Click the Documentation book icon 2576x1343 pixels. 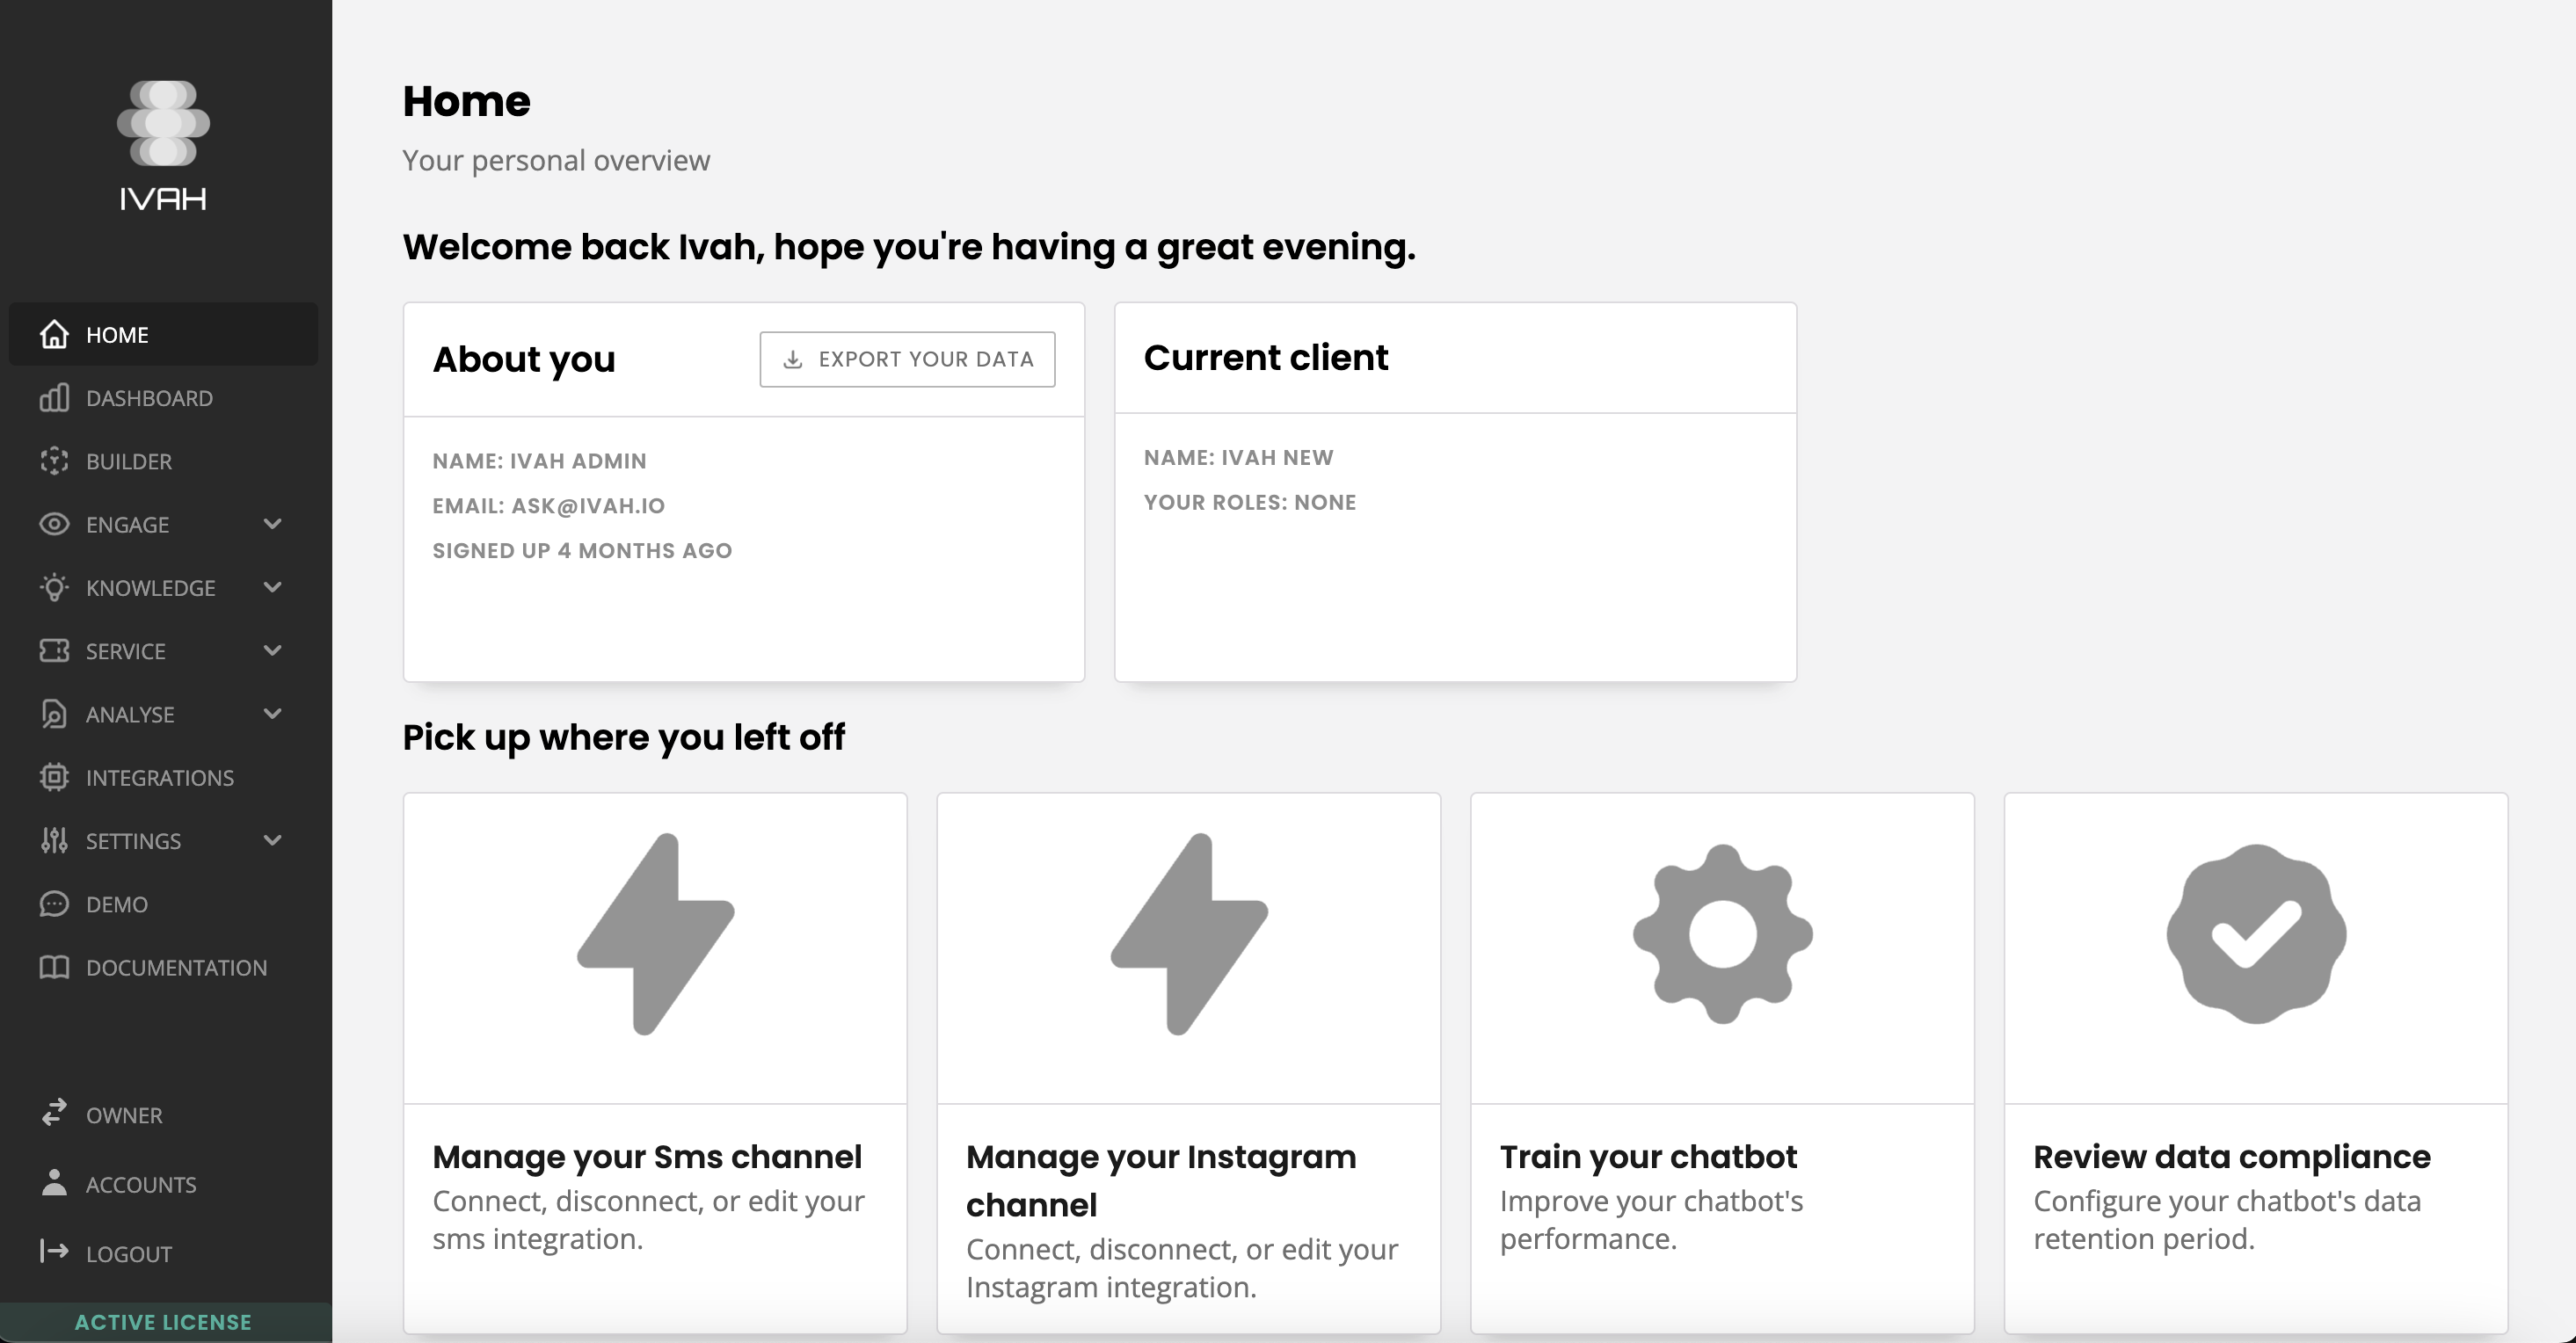pyautogui.click(x=54, y=967)
